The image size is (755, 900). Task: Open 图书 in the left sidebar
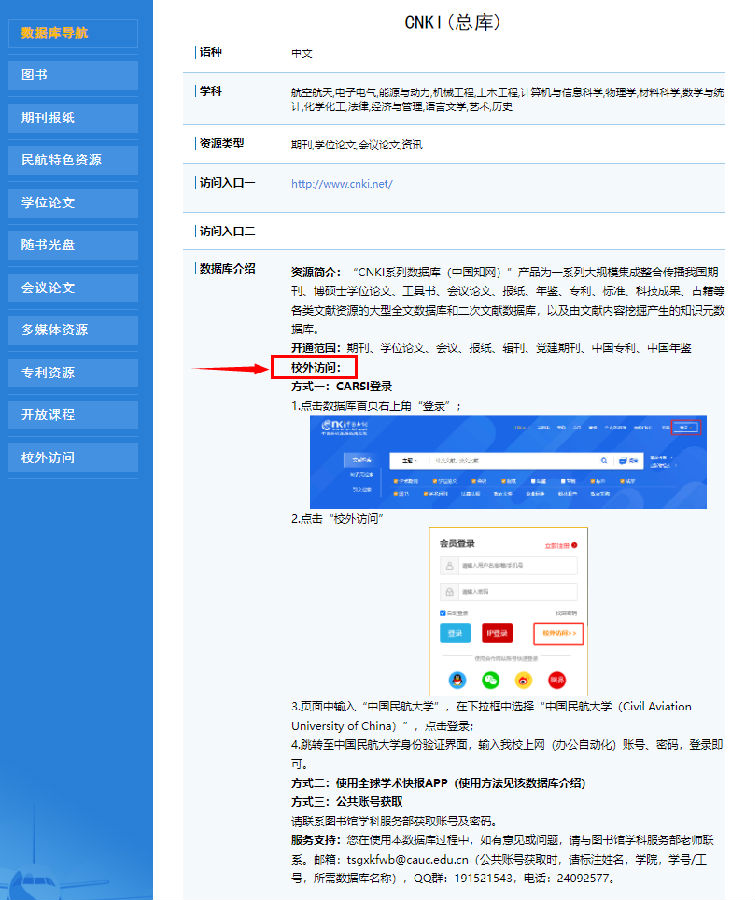(72, 75)
